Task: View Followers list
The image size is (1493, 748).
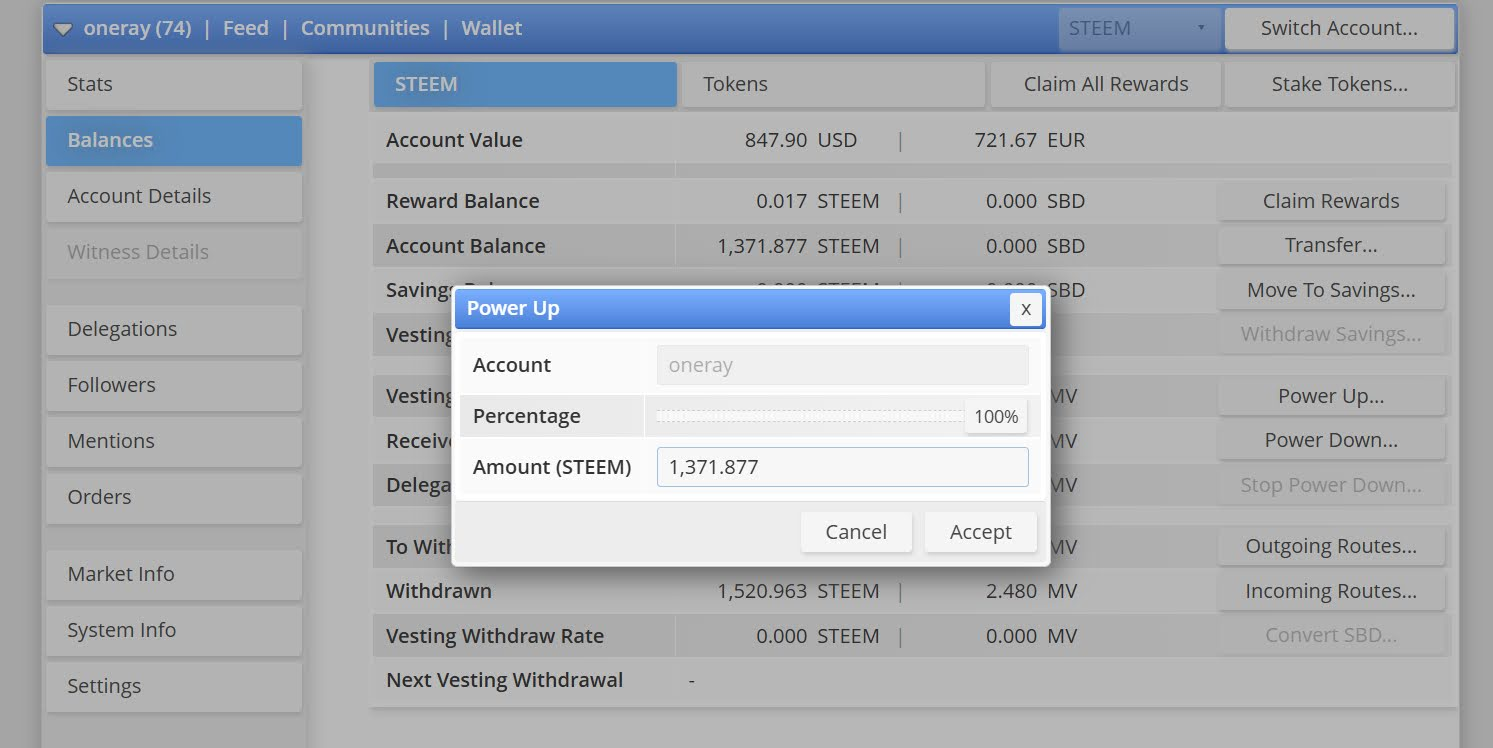Action: pyautogui.click(x=174, y=385)
